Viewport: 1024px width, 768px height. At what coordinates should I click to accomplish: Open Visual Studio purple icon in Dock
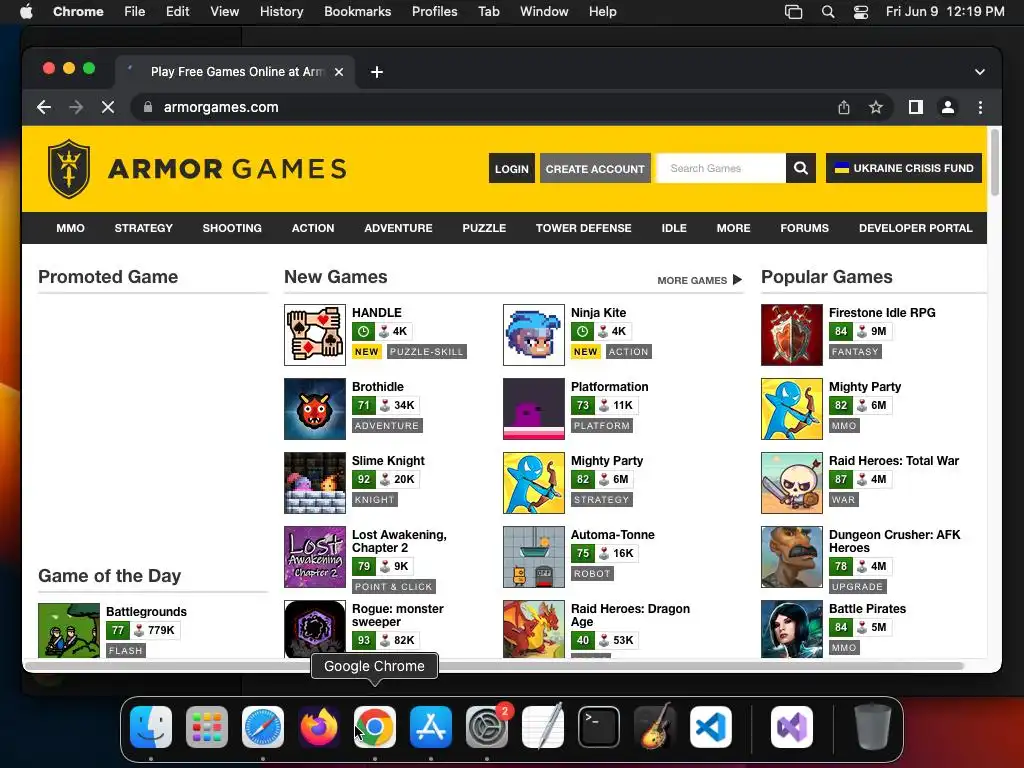click(792, 727)
